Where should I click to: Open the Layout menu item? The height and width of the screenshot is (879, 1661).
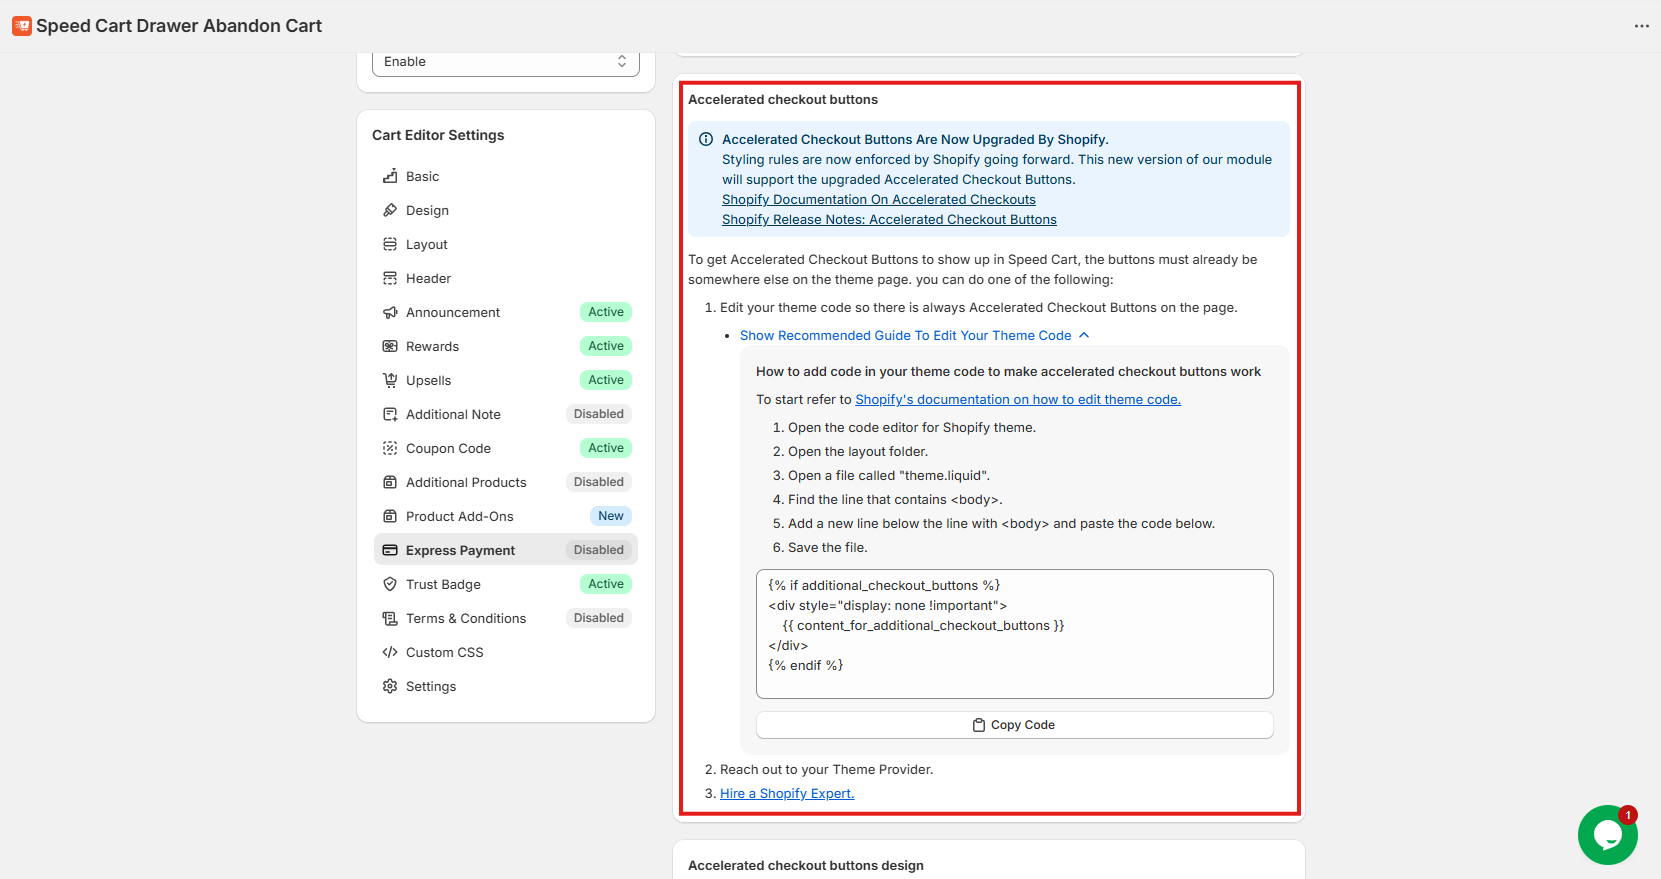click(427, 245)
